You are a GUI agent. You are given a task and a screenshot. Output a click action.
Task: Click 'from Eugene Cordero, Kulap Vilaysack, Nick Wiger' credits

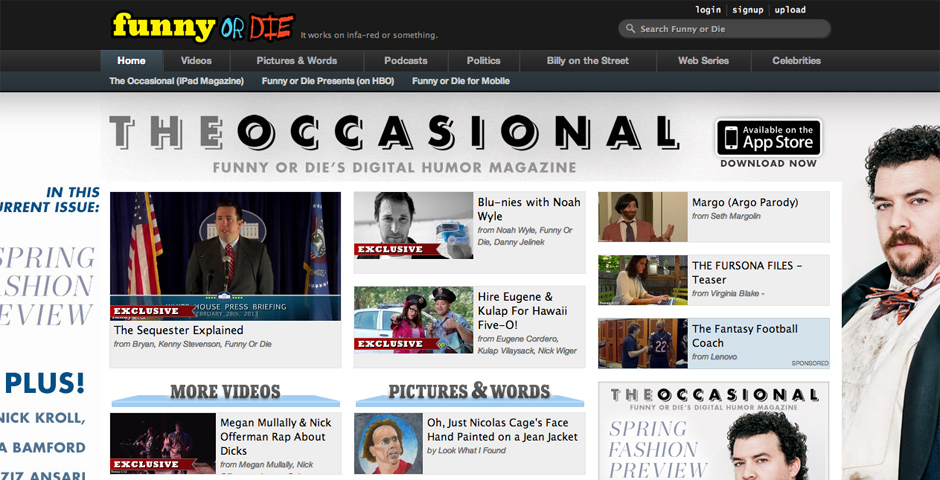click(527, 345)
